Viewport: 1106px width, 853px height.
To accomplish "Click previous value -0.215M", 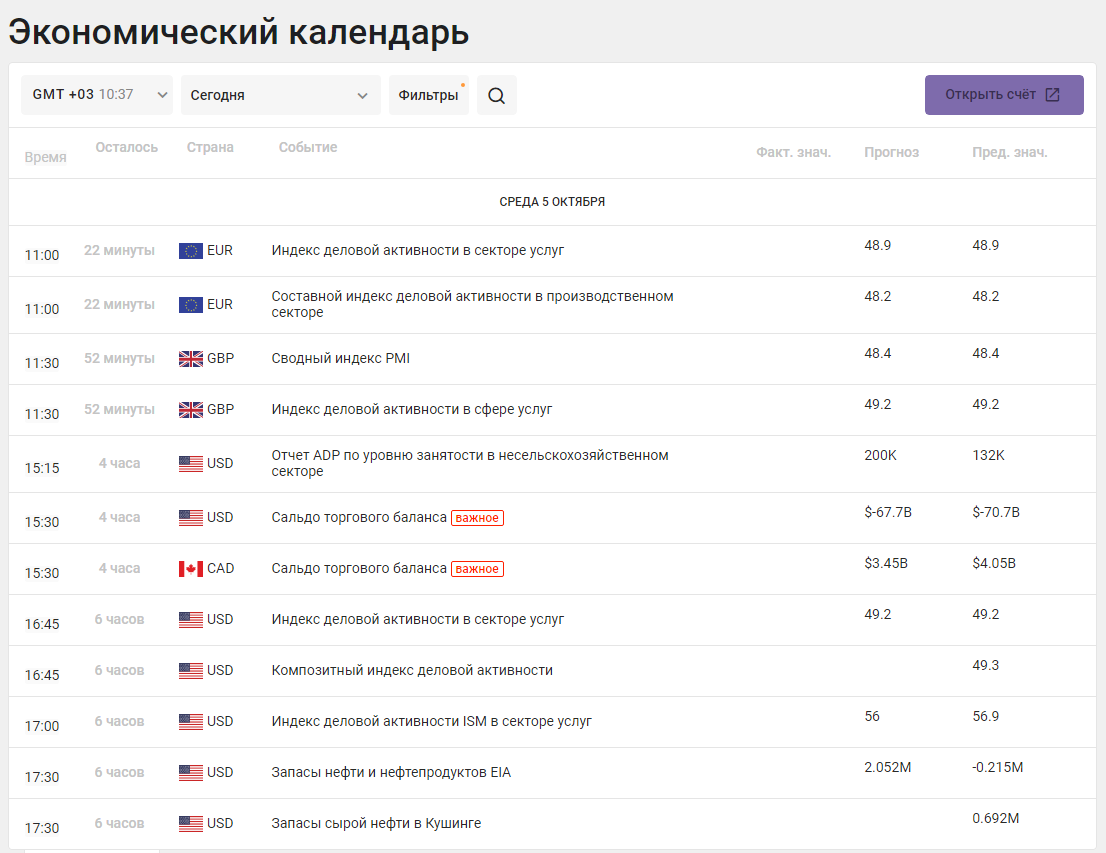I will [997, 768].
